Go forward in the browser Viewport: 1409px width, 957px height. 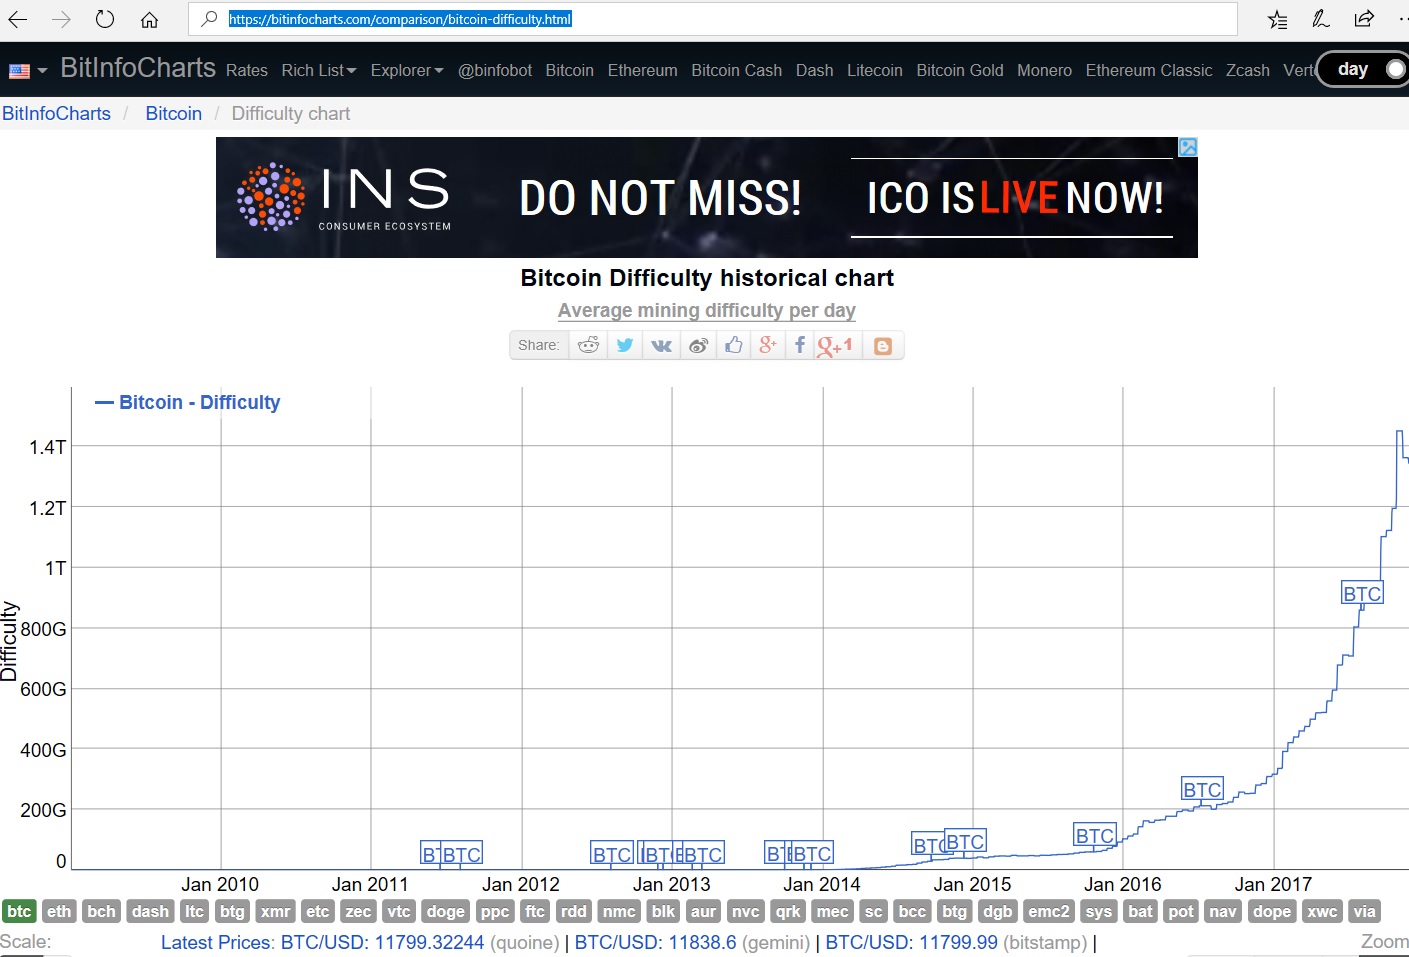click(x=62, y=19)
